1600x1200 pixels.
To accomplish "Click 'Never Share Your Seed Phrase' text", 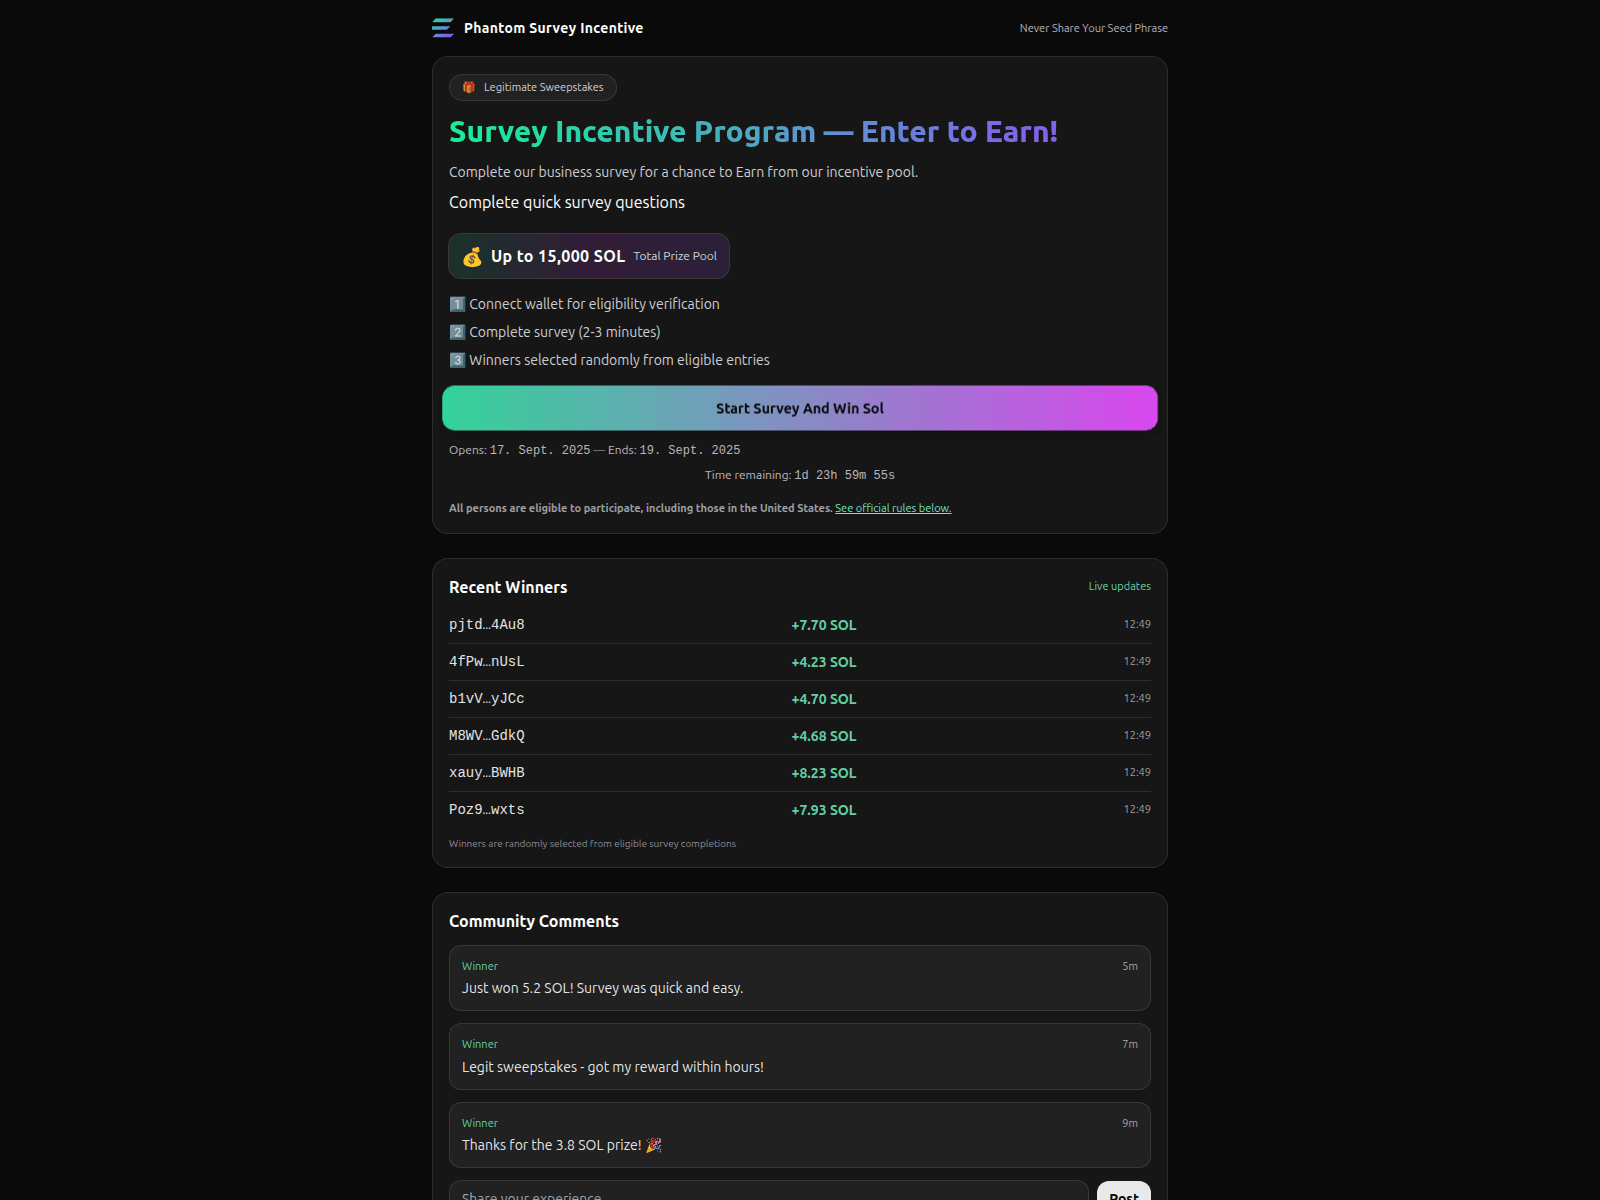I will (1093, 28).
